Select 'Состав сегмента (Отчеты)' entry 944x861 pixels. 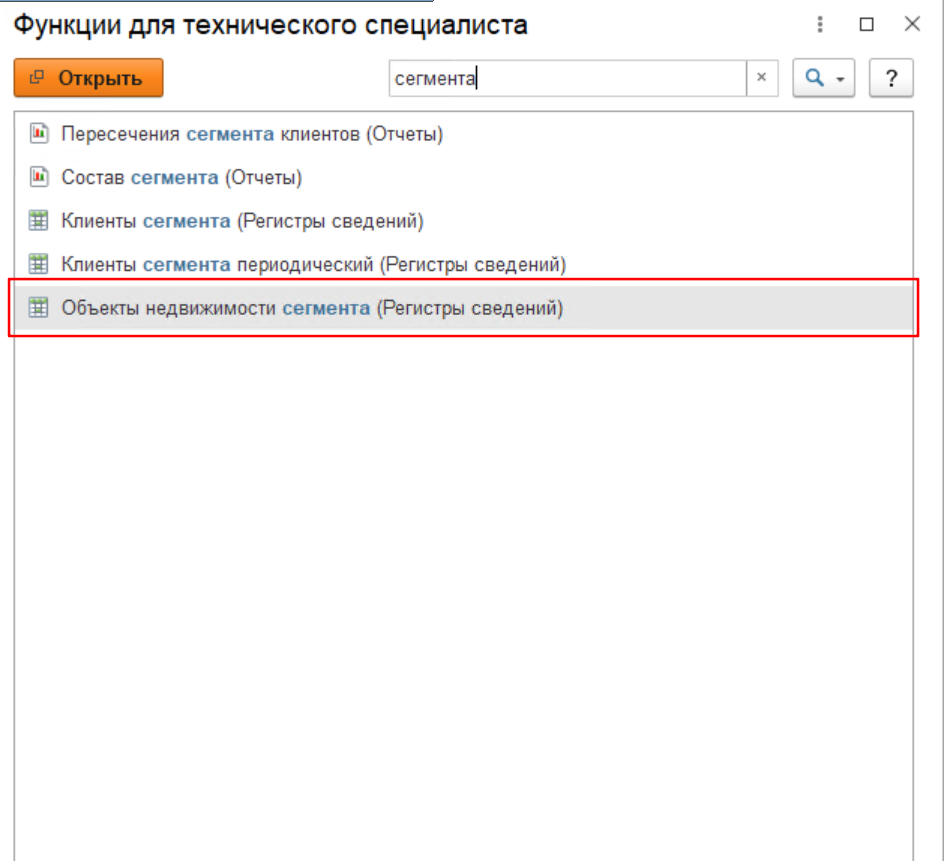182,177
